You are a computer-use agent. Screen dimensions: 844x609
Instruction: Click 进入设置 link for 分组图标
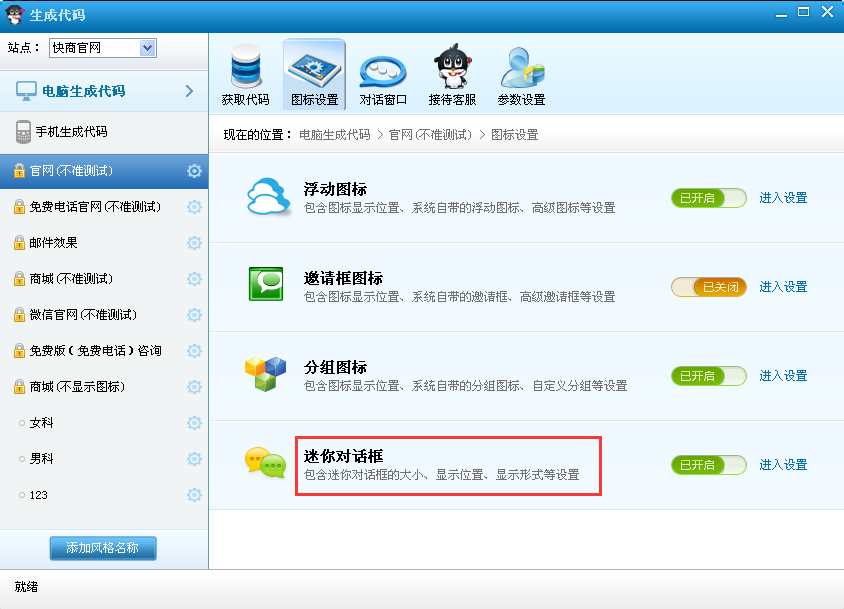click(x=783, y=376)
